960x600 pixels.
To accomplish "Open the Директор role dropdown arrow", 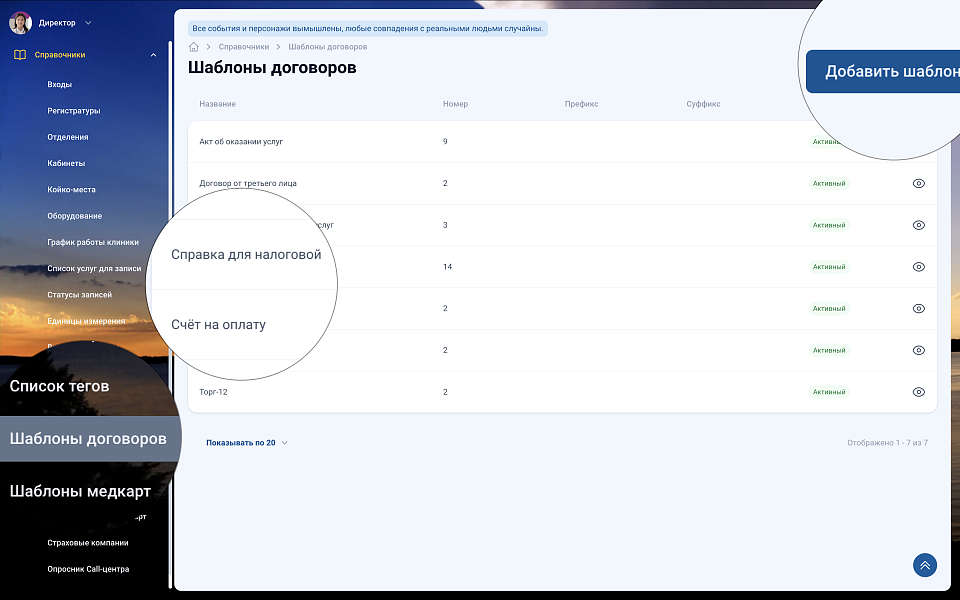I will pyautogui.click(x=88, y=23).
